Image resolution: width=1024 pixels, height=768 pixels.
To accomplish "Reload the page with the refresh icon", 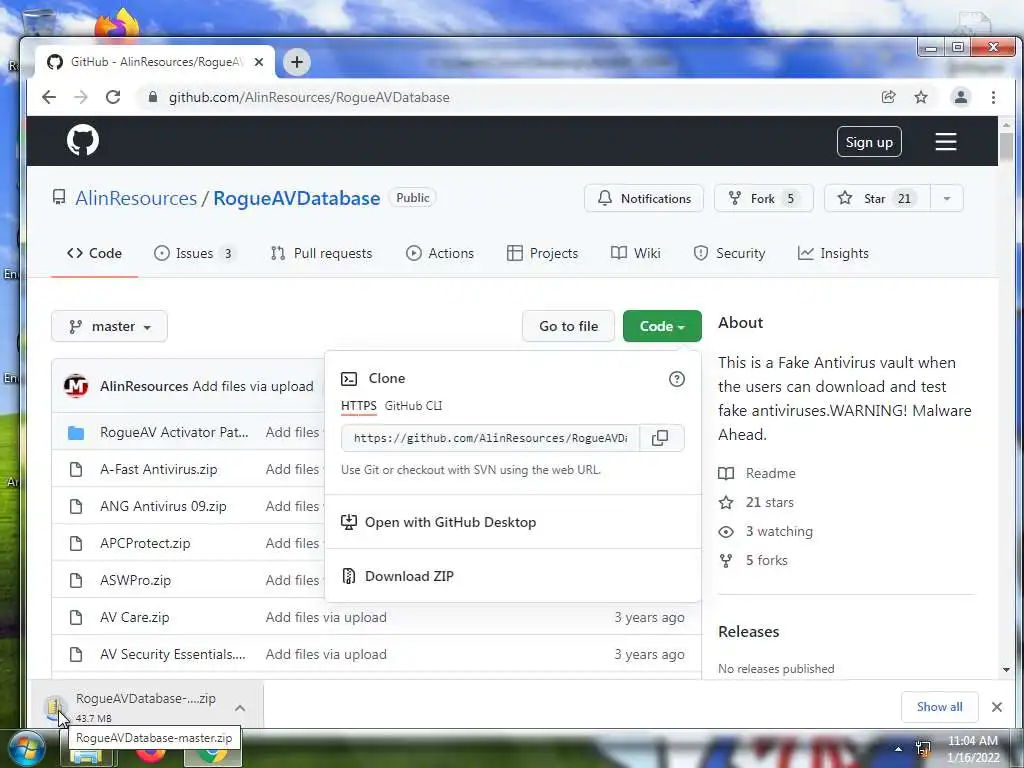I will tap(113, 97).
